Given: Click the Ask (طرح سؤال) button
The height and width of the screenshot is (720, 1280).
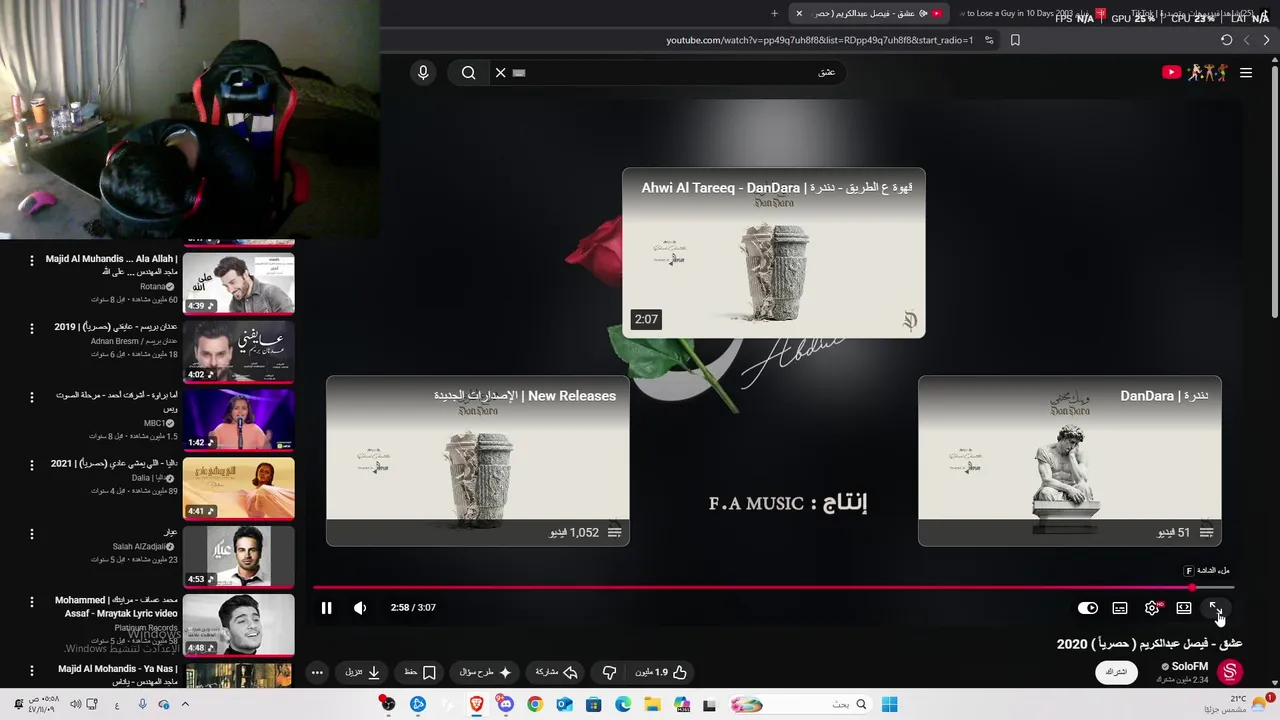Looking at the screenshot, I should click(486, 672).
